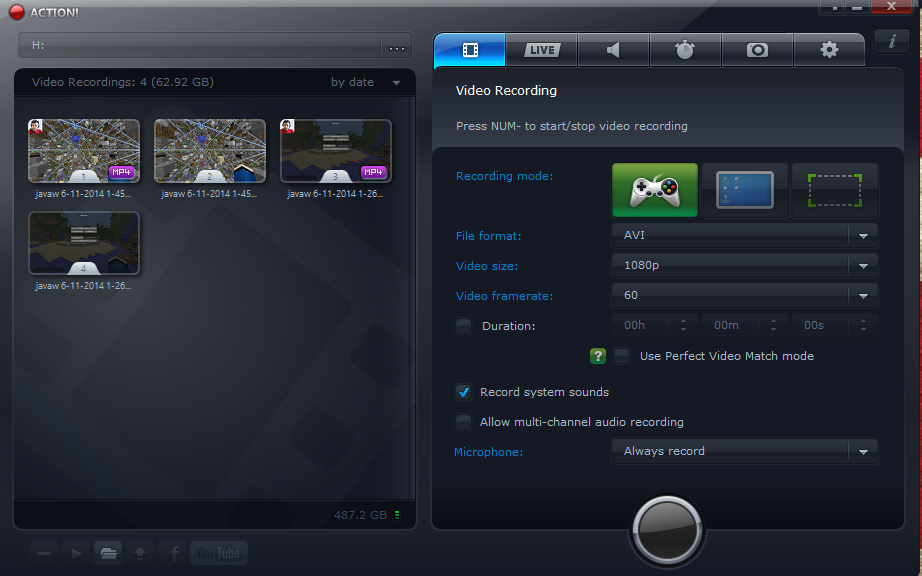Minimize the Action! window
Viewport: 922px width, 576px height.
(857, 6)
